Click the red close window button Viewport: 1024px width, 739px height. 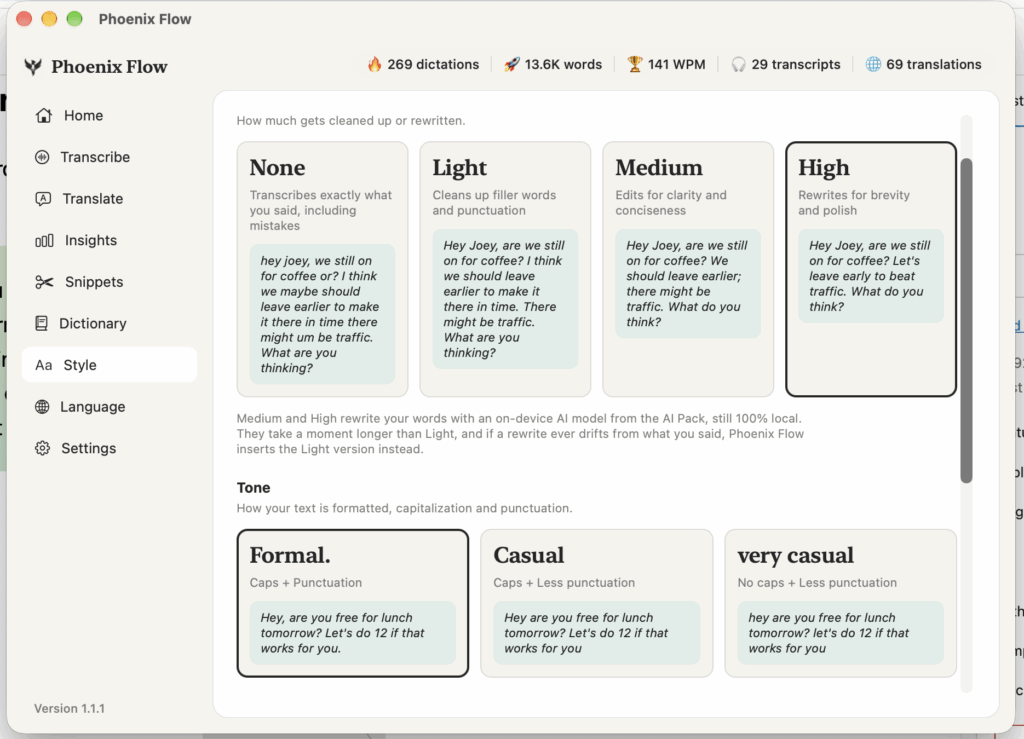(24, 19)
